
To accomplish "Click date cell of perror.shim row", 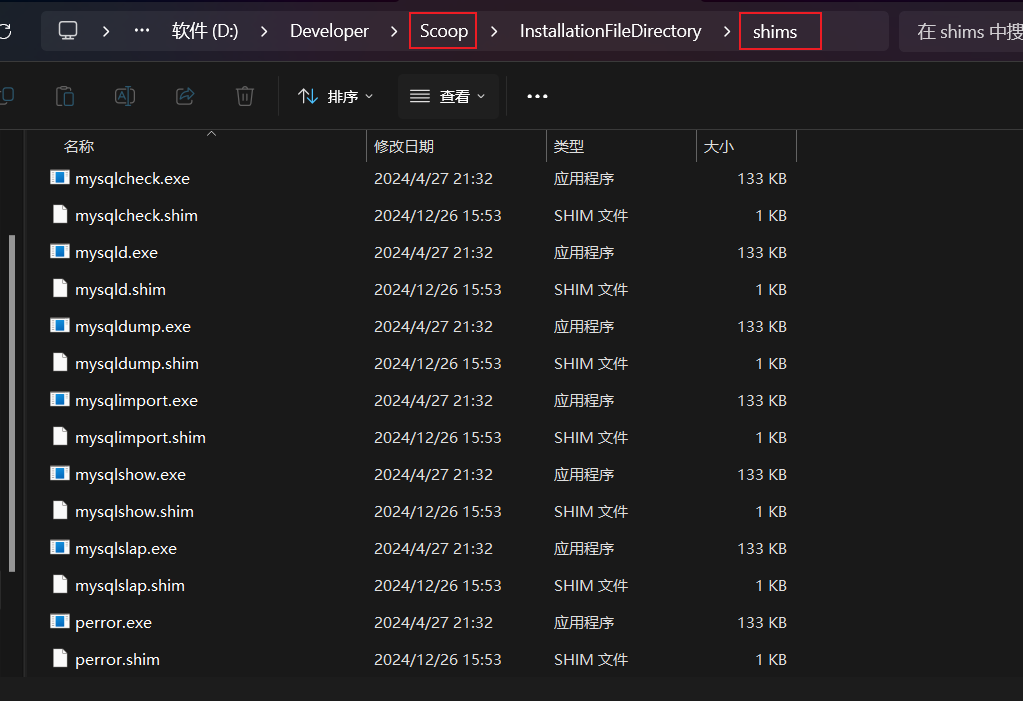I will 438,659.
